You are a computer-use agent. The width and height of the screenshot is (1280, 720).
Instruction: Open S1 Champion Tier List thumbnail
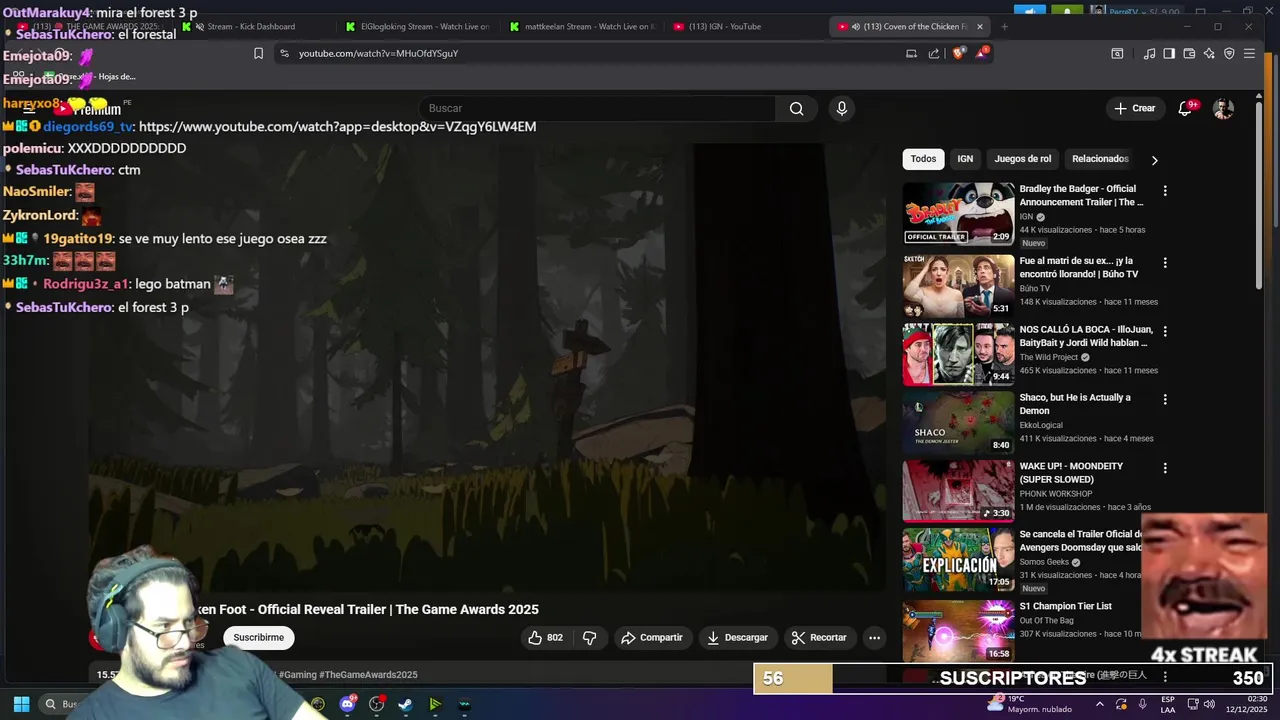point(958,630)
